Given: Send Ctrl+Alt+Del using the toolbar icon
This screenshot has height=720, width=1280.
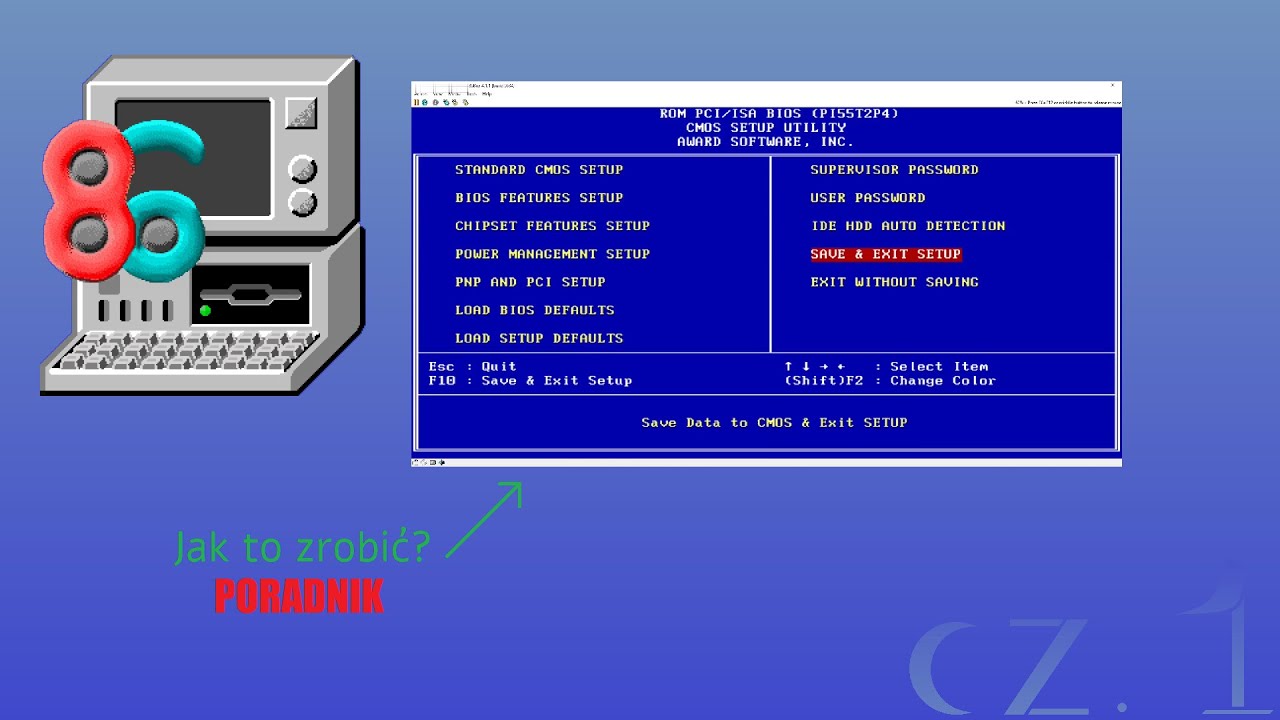Looking at the screenshot, I should (x=445, y=102).
